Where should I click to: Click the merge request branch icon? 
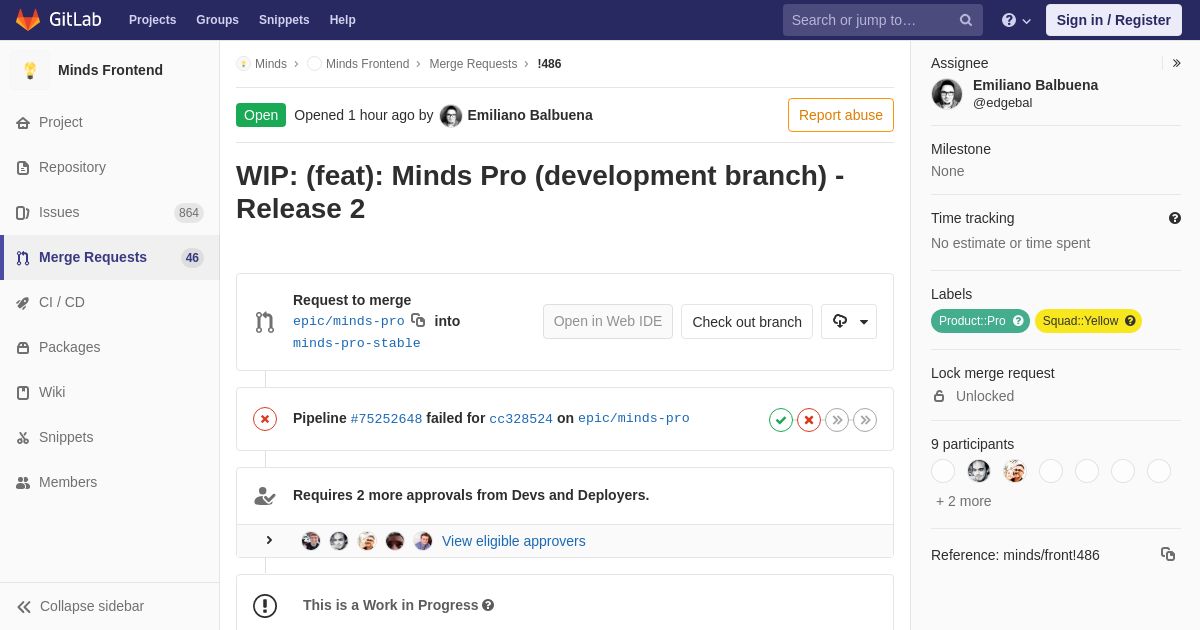(265, 322)
